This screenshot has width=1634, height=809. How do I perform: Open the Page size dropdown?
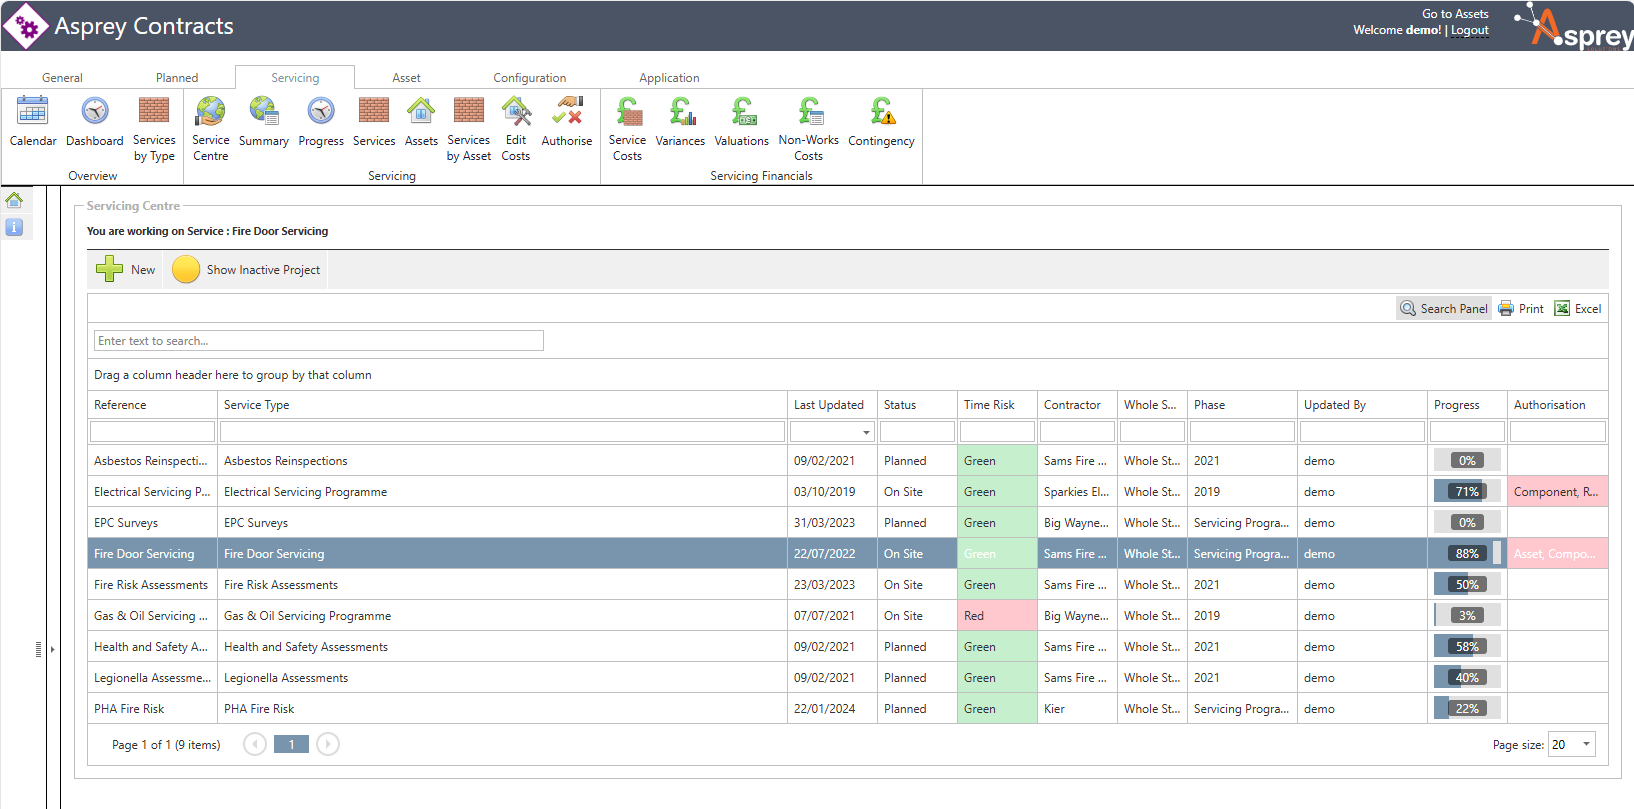1586,744
